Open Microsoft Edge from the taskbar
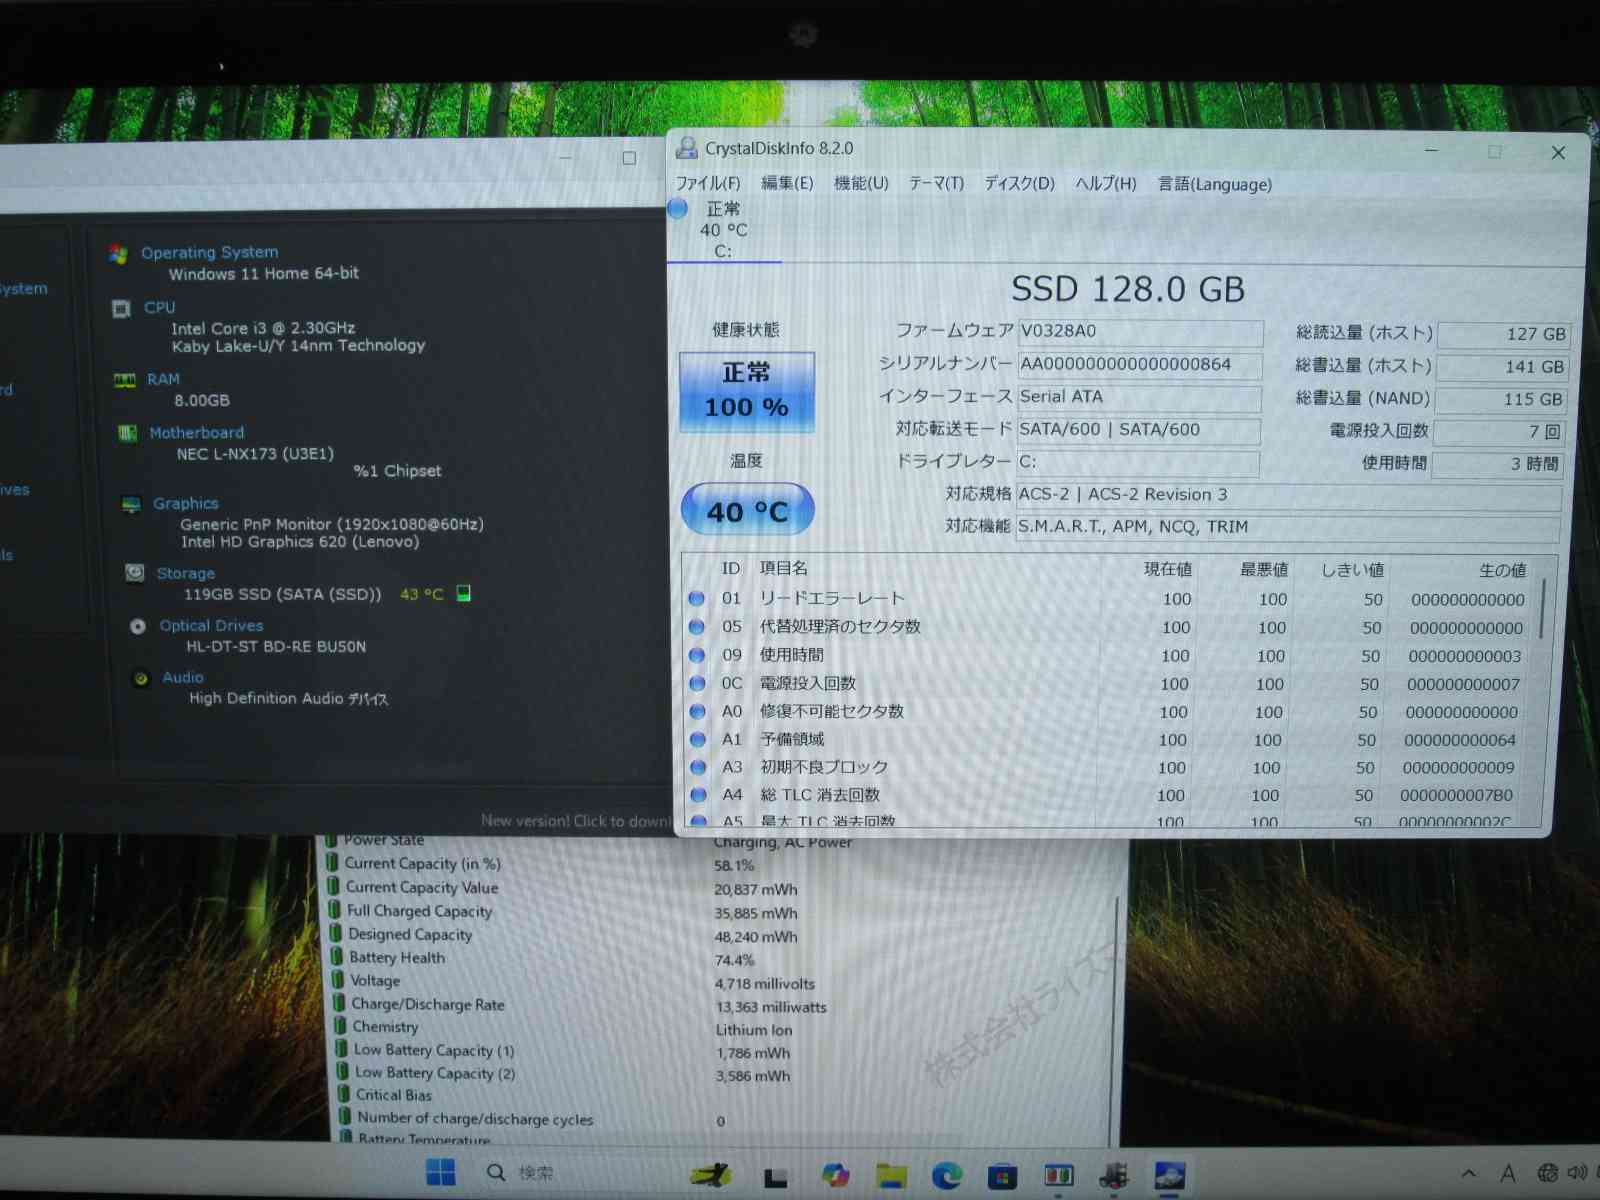 tap(946, 1175)
